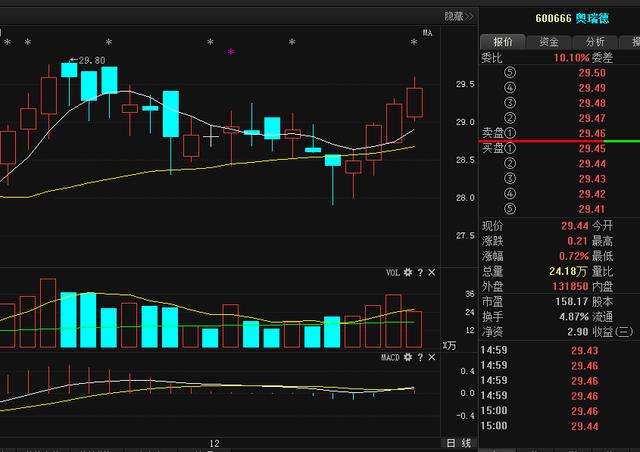Select sell level five price 29.50

point(592,73)
